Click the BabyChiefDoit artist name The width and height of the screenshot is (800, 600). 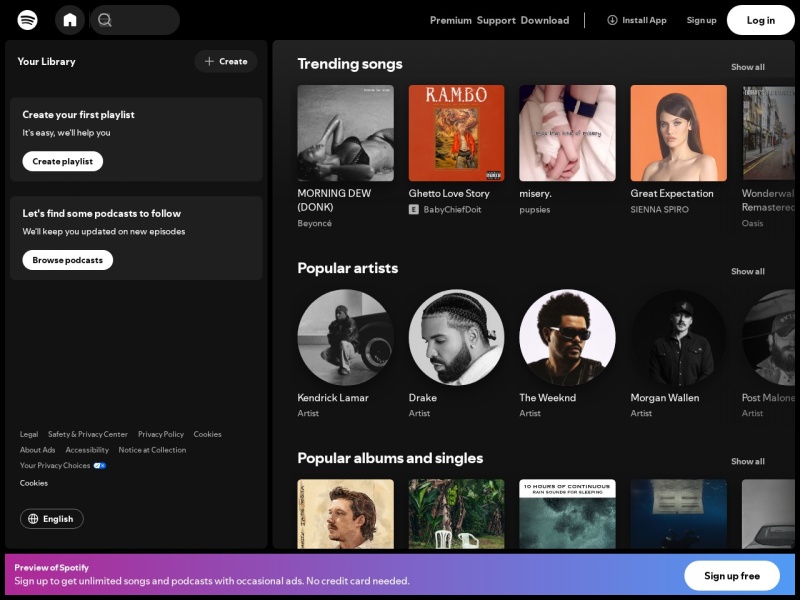(x=452, y=210)
